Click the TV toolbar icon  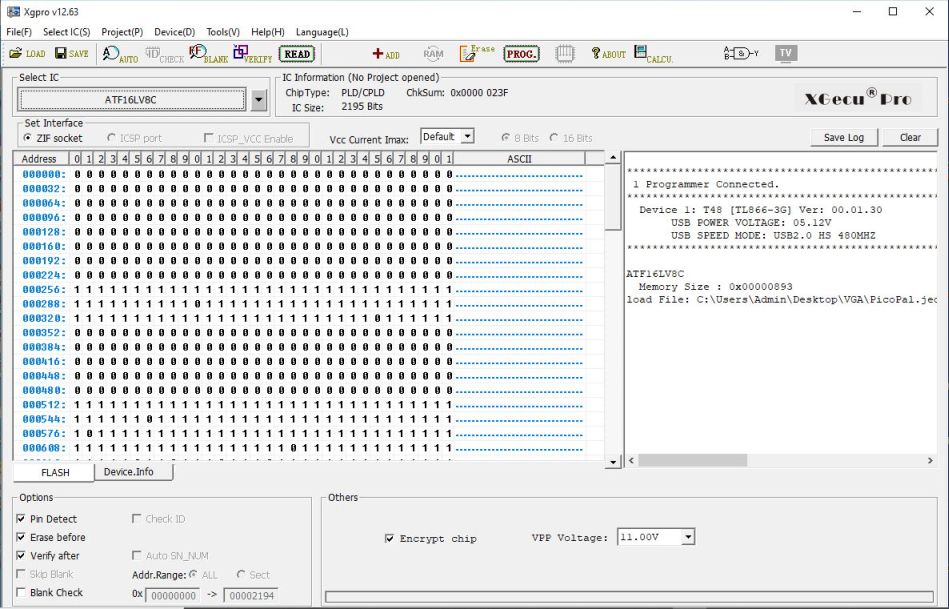click(x=786, y=53)
